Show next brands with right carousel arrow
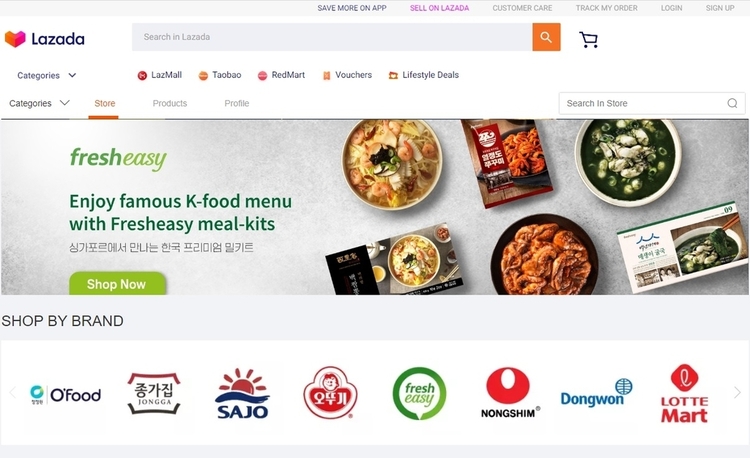 (x=737, y=393)
